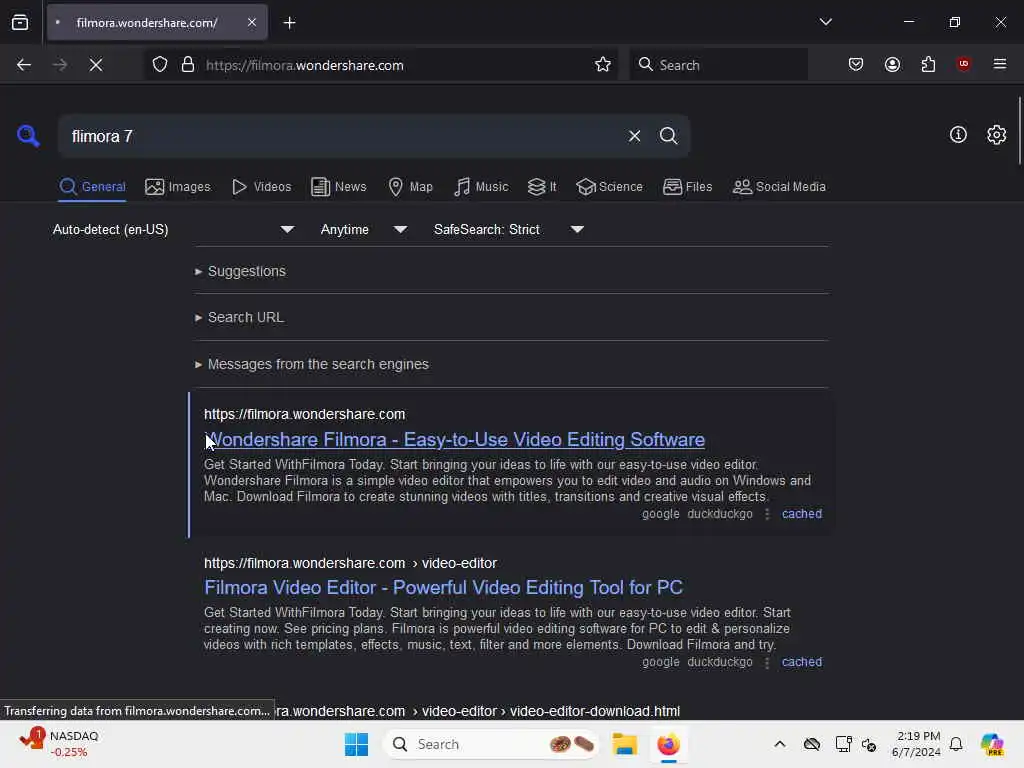Click the video-editor-download.html result URL
Screen dimensions: 1024x768
click(x=476, y=711)
